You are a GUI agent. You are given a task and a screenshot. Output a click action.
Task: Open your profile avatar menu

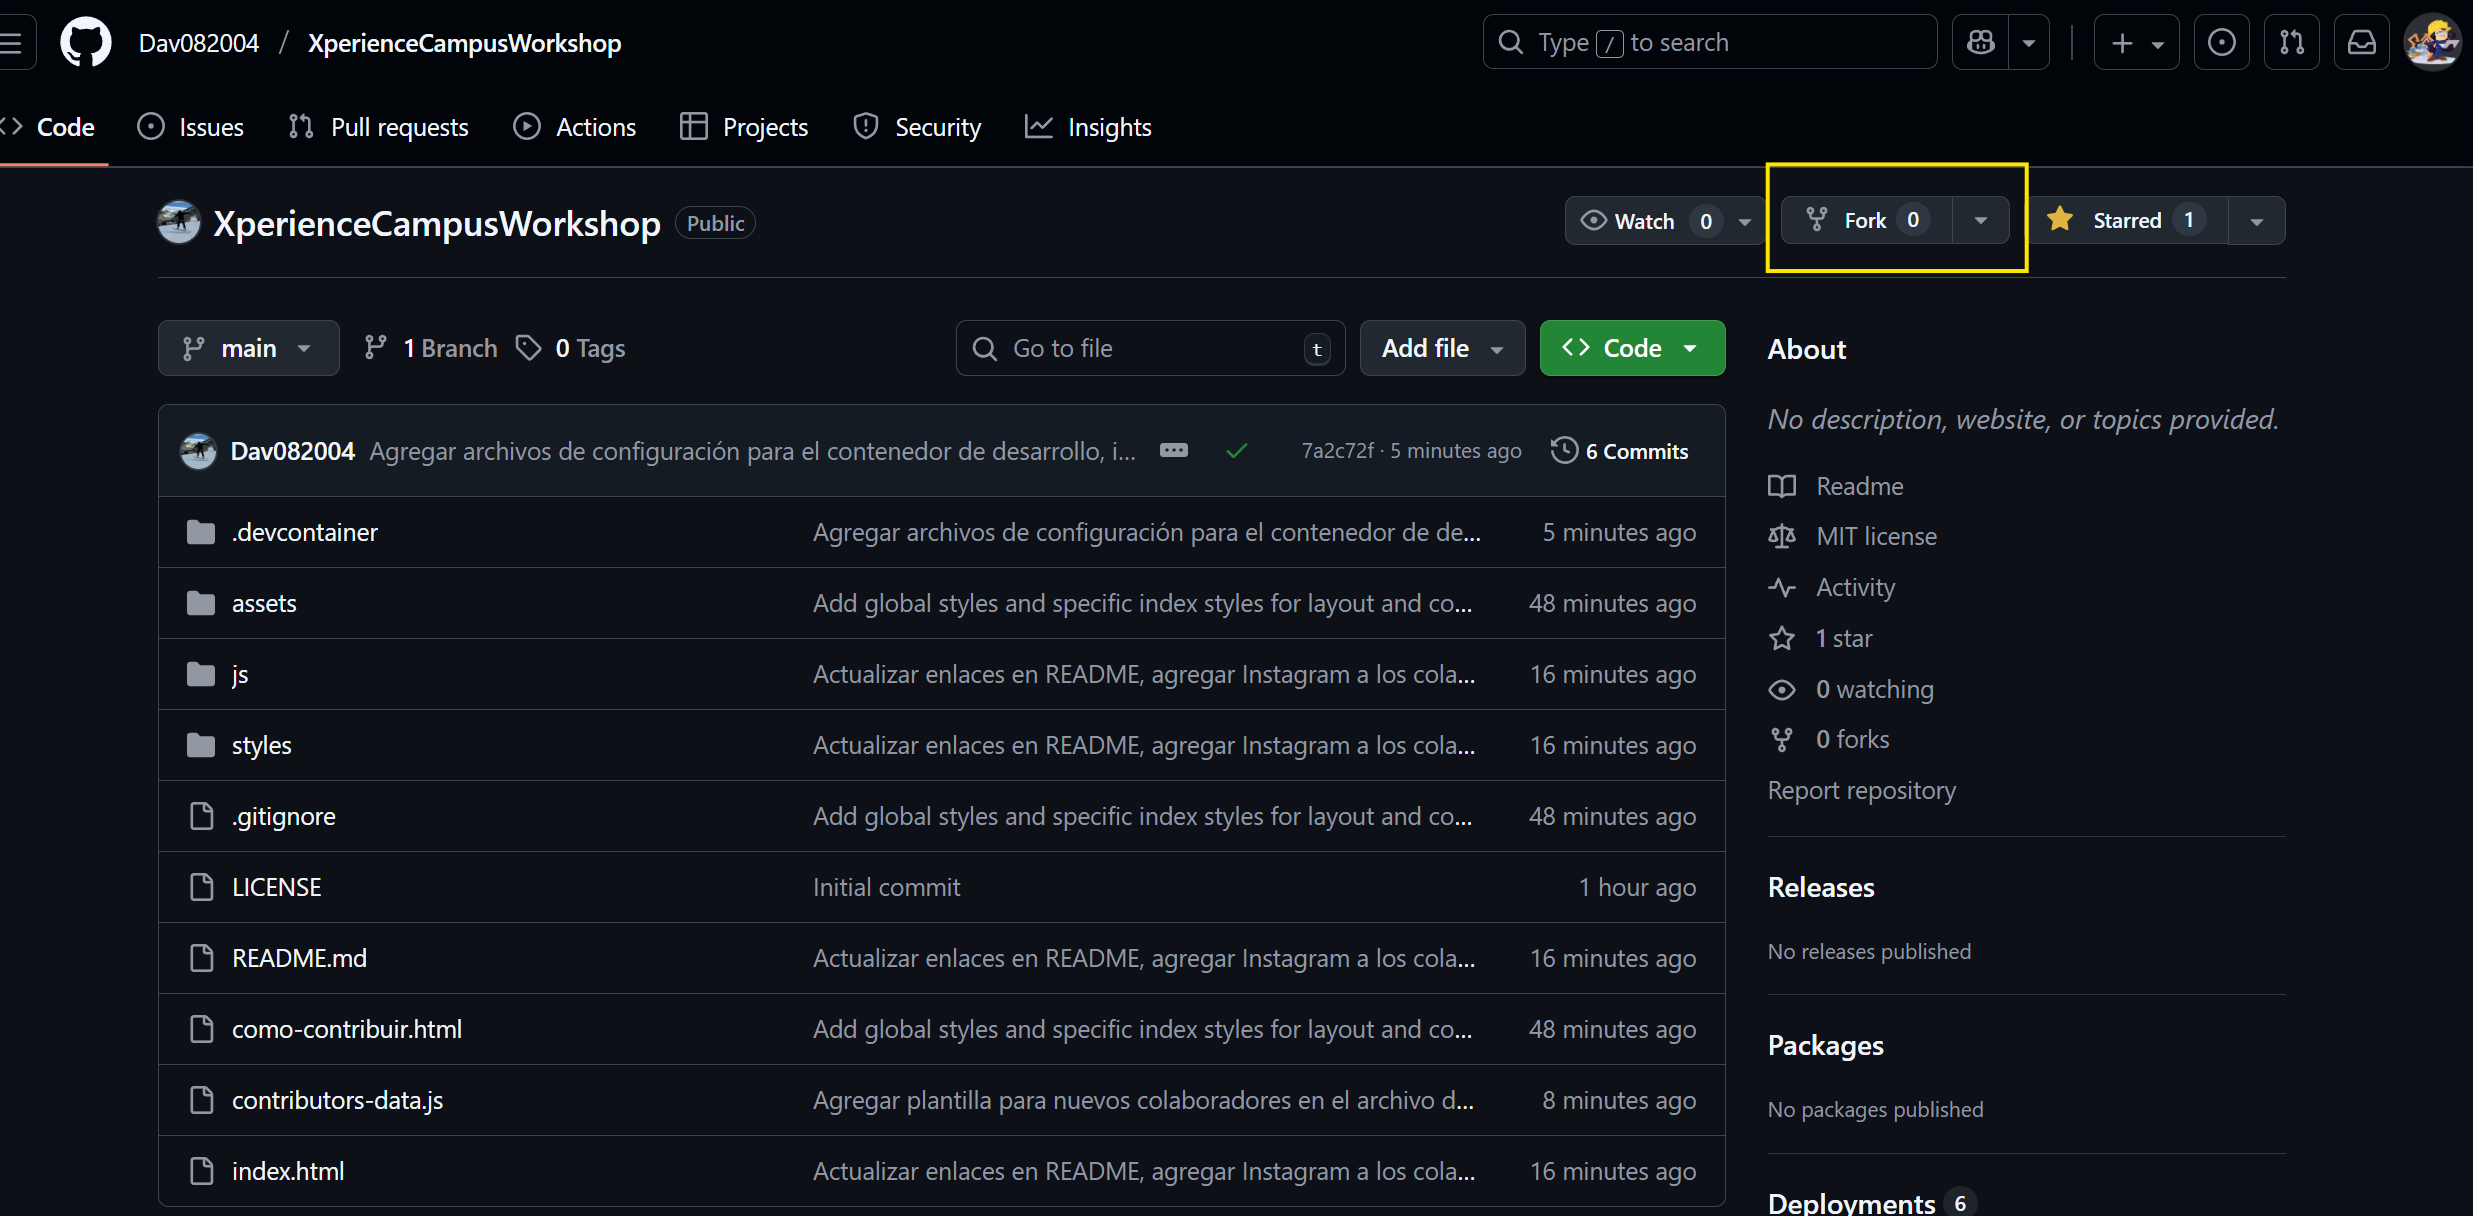tap(2434, 41)
